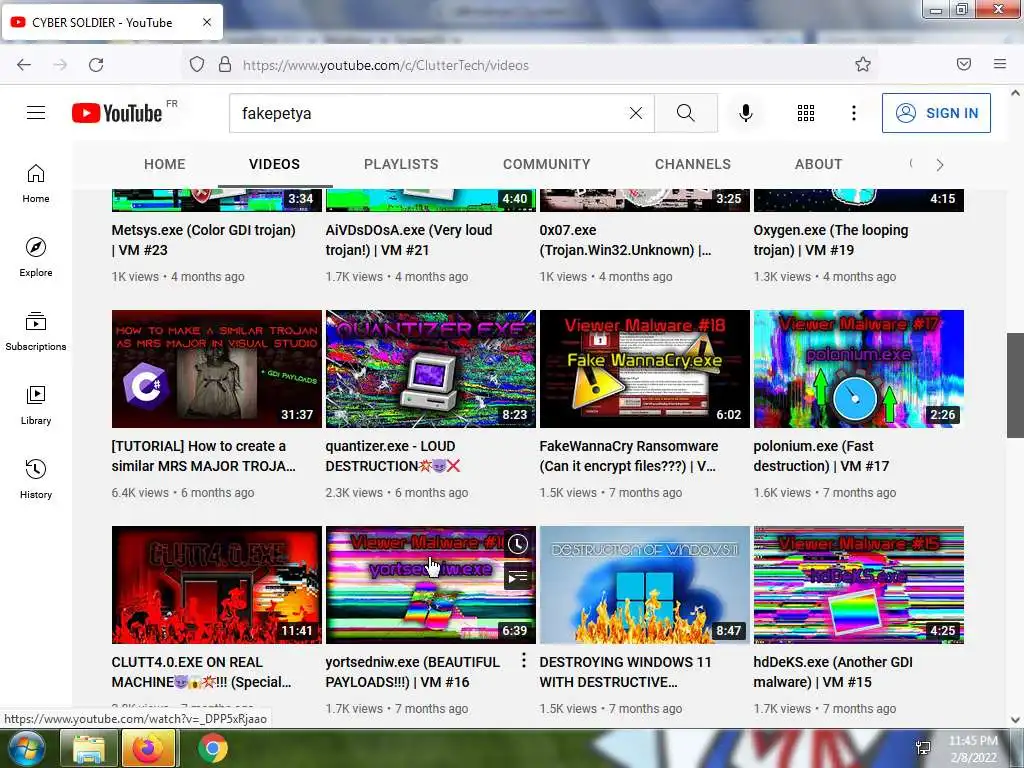Clear the search box with the X
1024x768 pixels.
tap(635, 113)
